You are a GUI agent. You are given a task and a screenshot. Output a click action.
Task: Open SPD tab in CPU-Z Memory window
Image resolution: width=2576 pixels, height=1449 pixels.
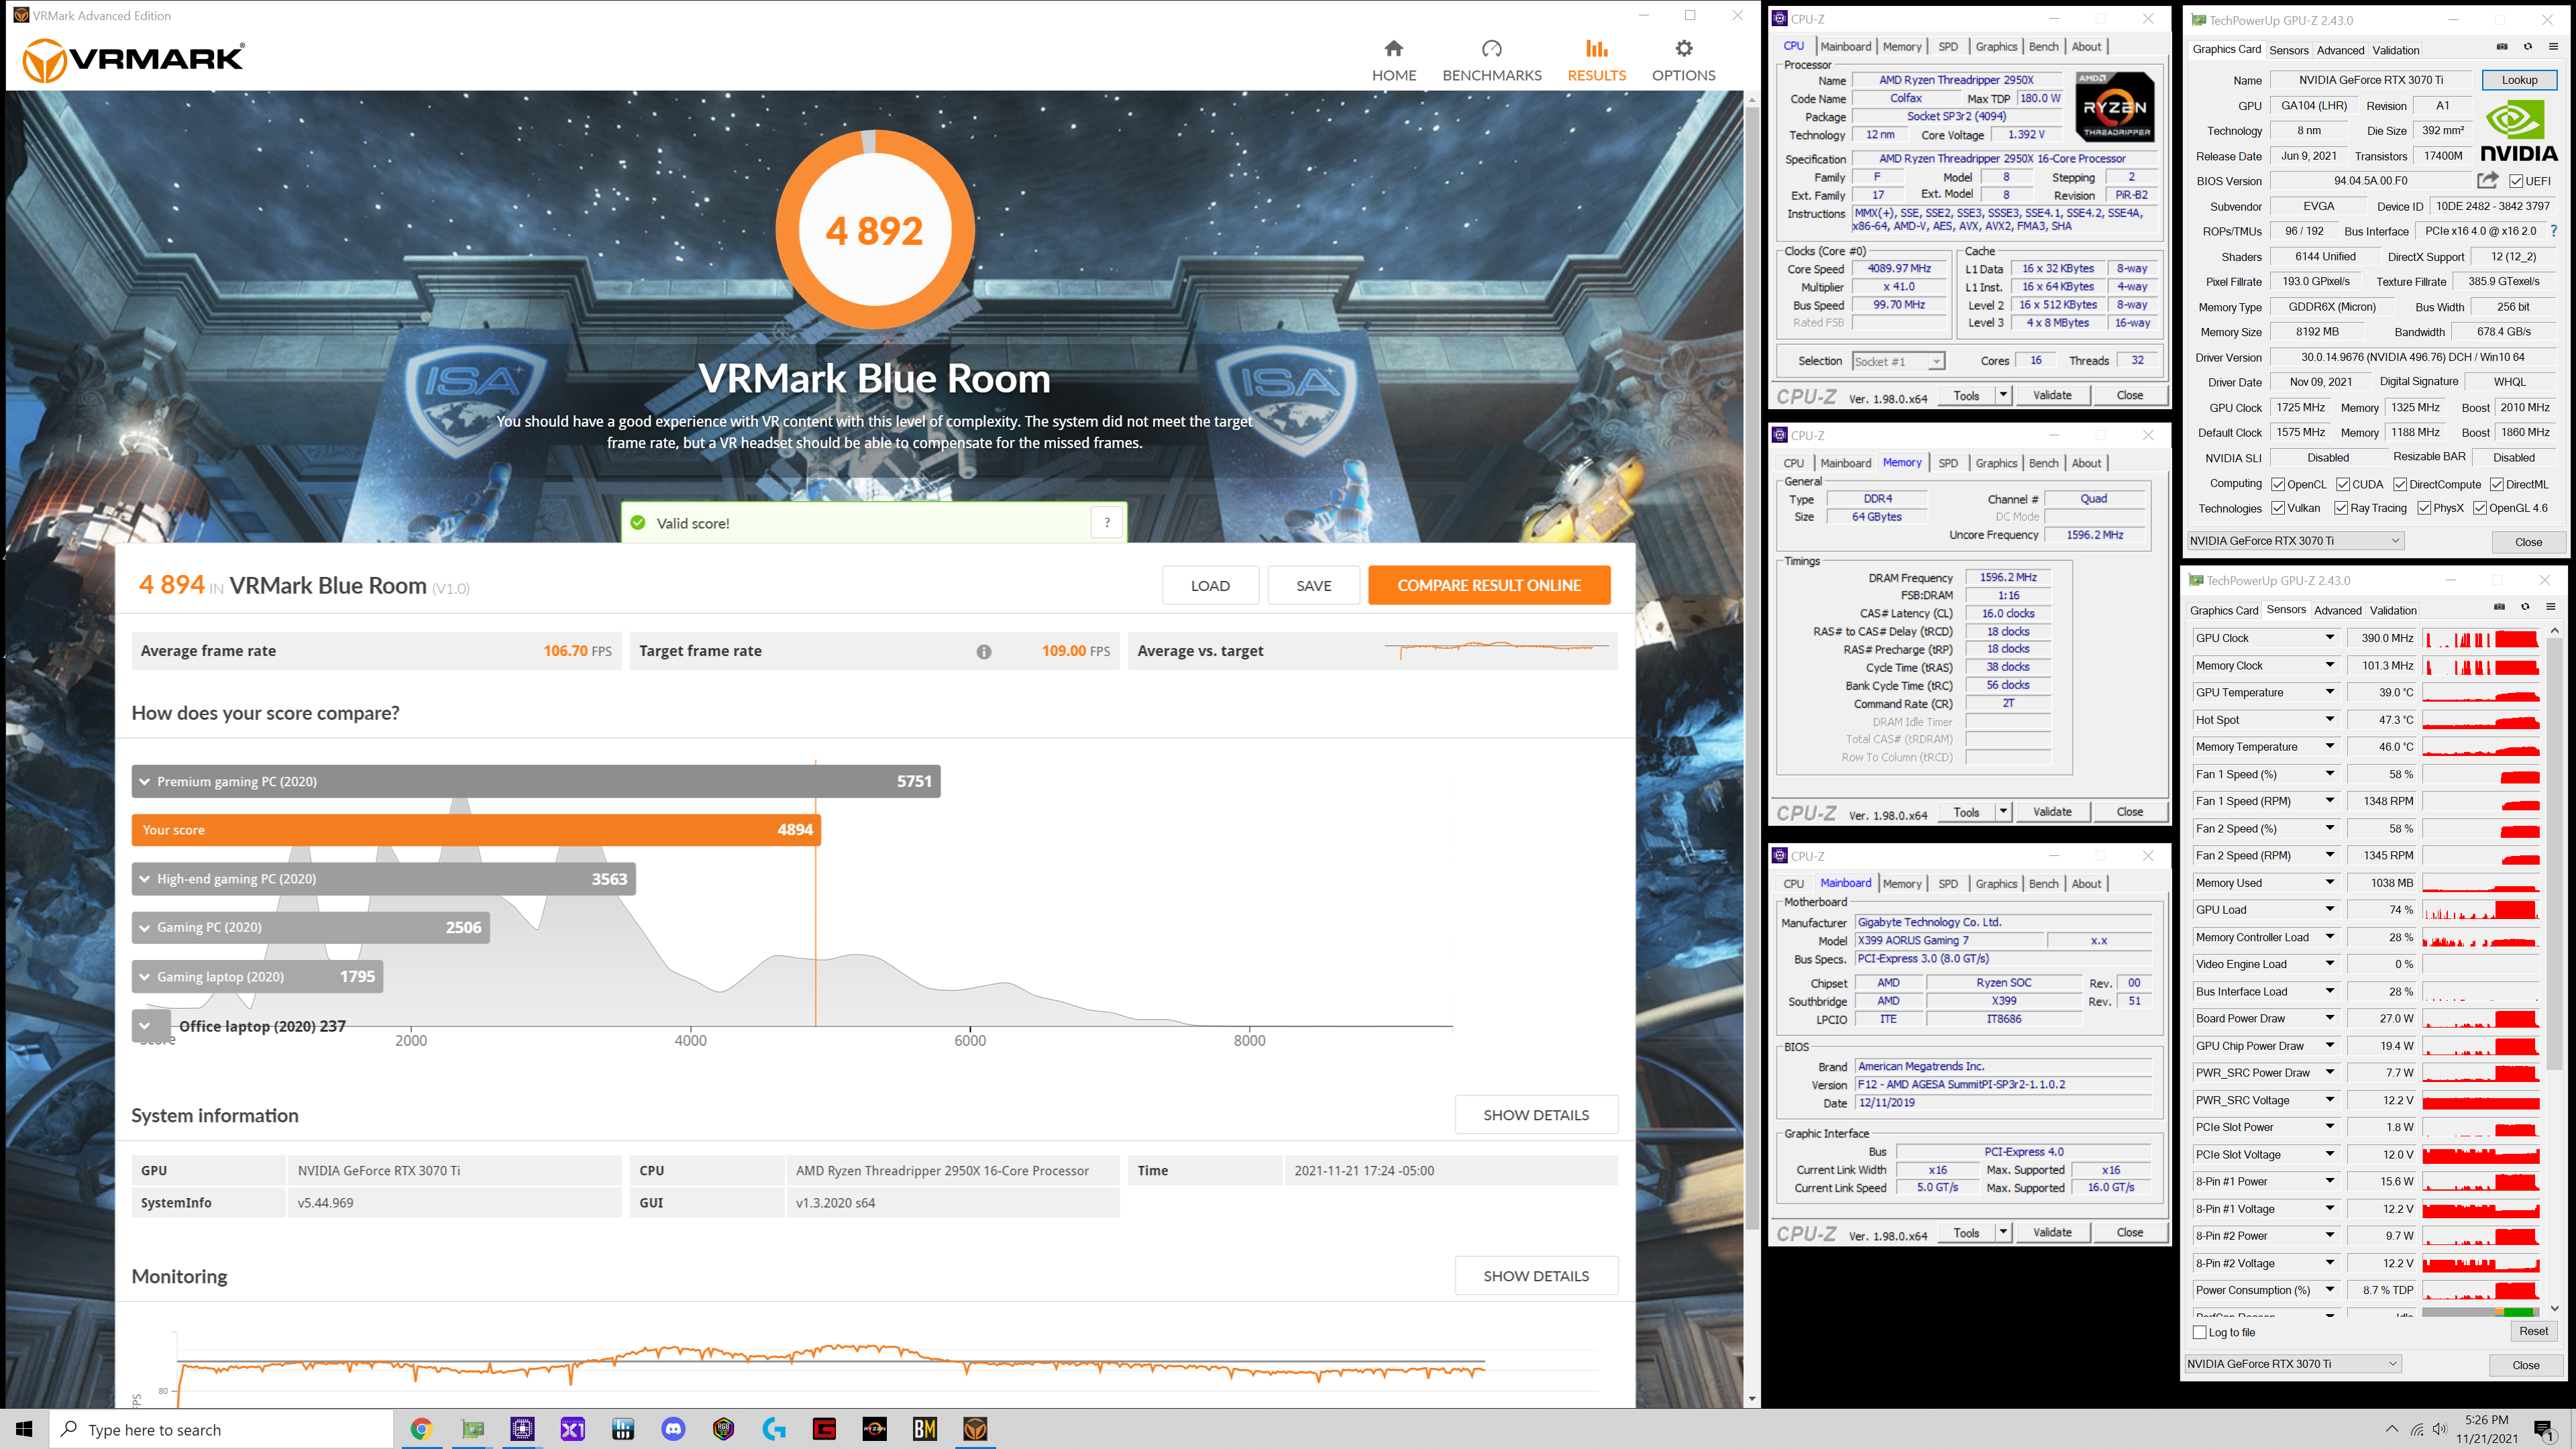tap(1948, 463)
